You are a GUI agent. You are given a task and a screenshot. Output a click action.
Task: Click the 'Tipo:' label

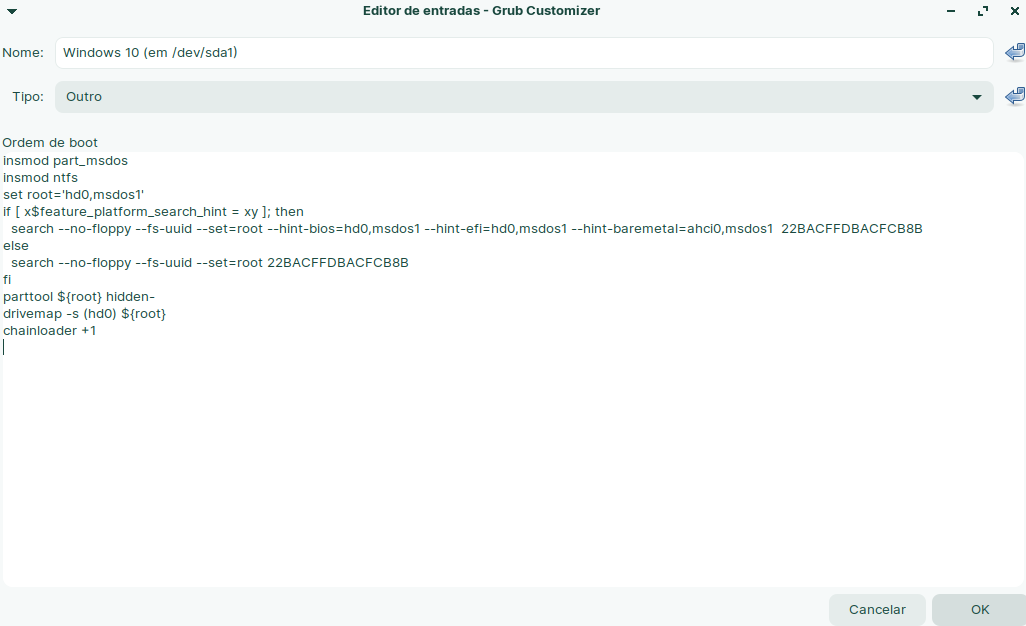pyautogui.click(x=28, y=97)
